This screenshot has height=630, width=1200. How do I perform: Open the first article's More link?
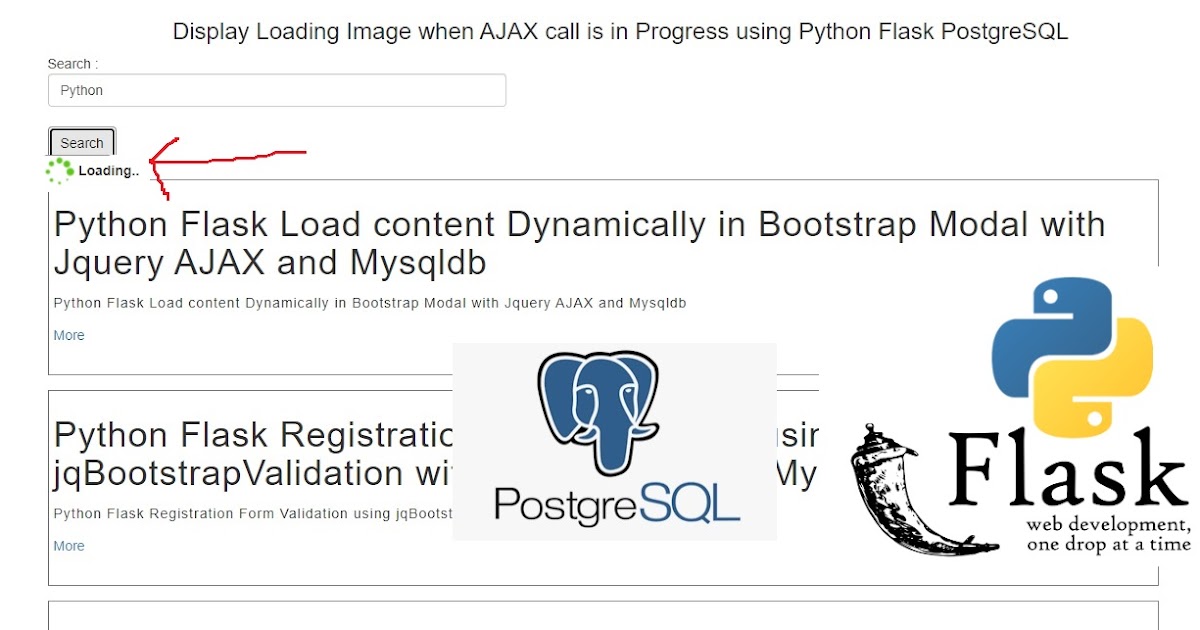click(68, 335)
